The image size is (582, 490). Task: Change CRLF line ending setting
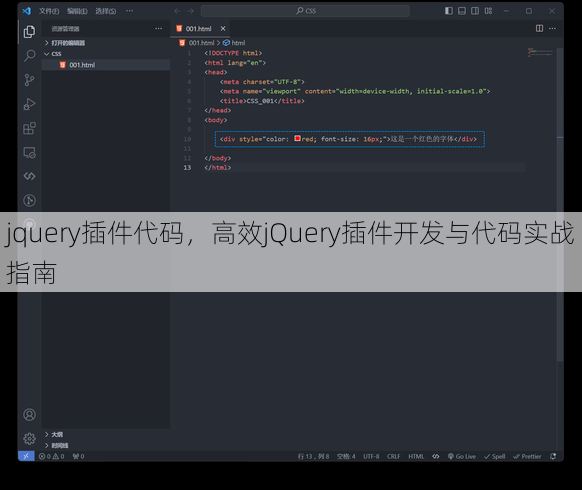(393, 456)
